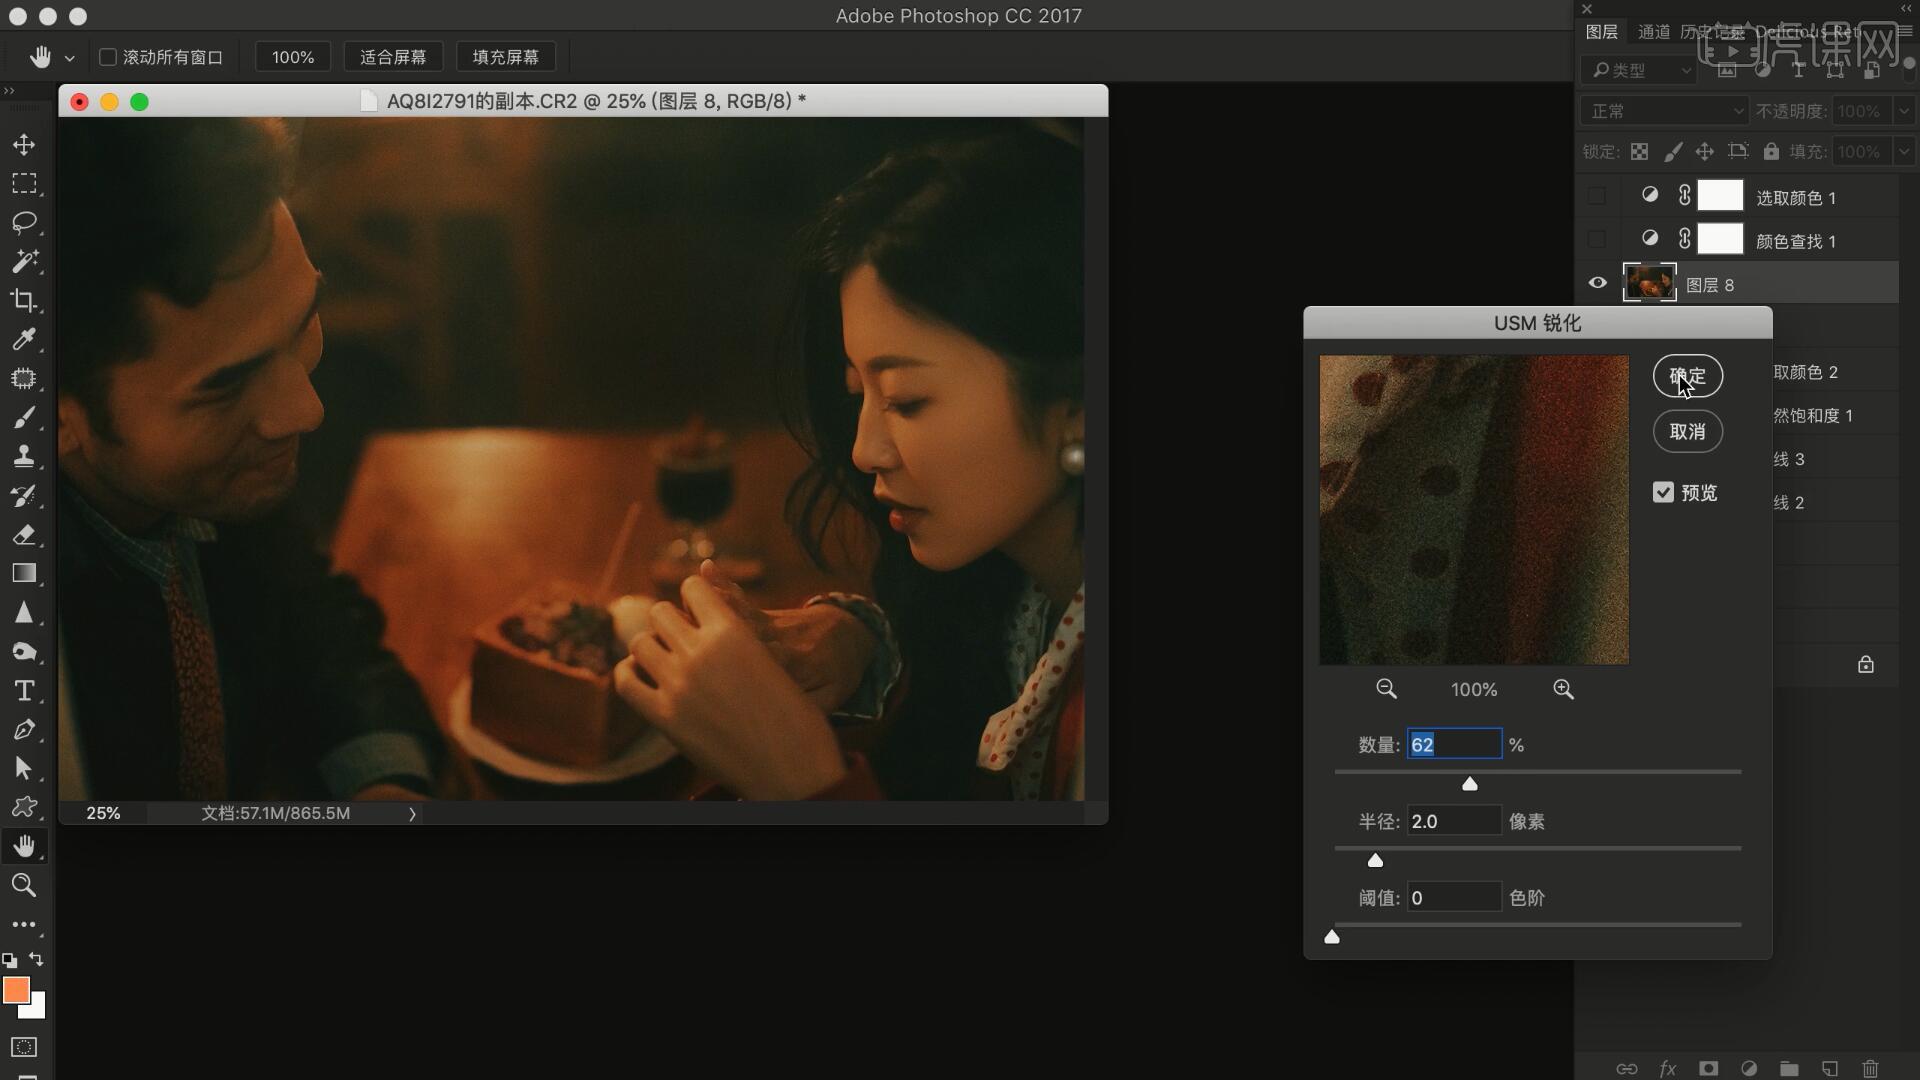Expand the status bar info arrow
The height and width of the screenshot is (1080, 1920).
[x=412, y=814]
